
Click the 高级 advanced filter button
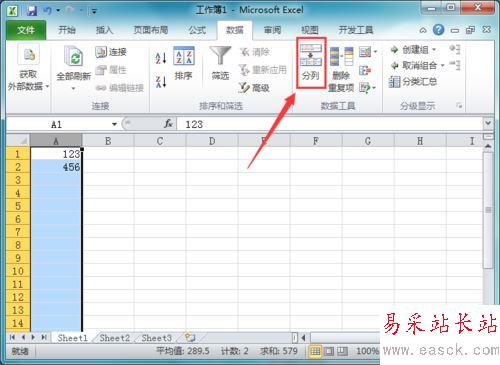pos(254,88)
